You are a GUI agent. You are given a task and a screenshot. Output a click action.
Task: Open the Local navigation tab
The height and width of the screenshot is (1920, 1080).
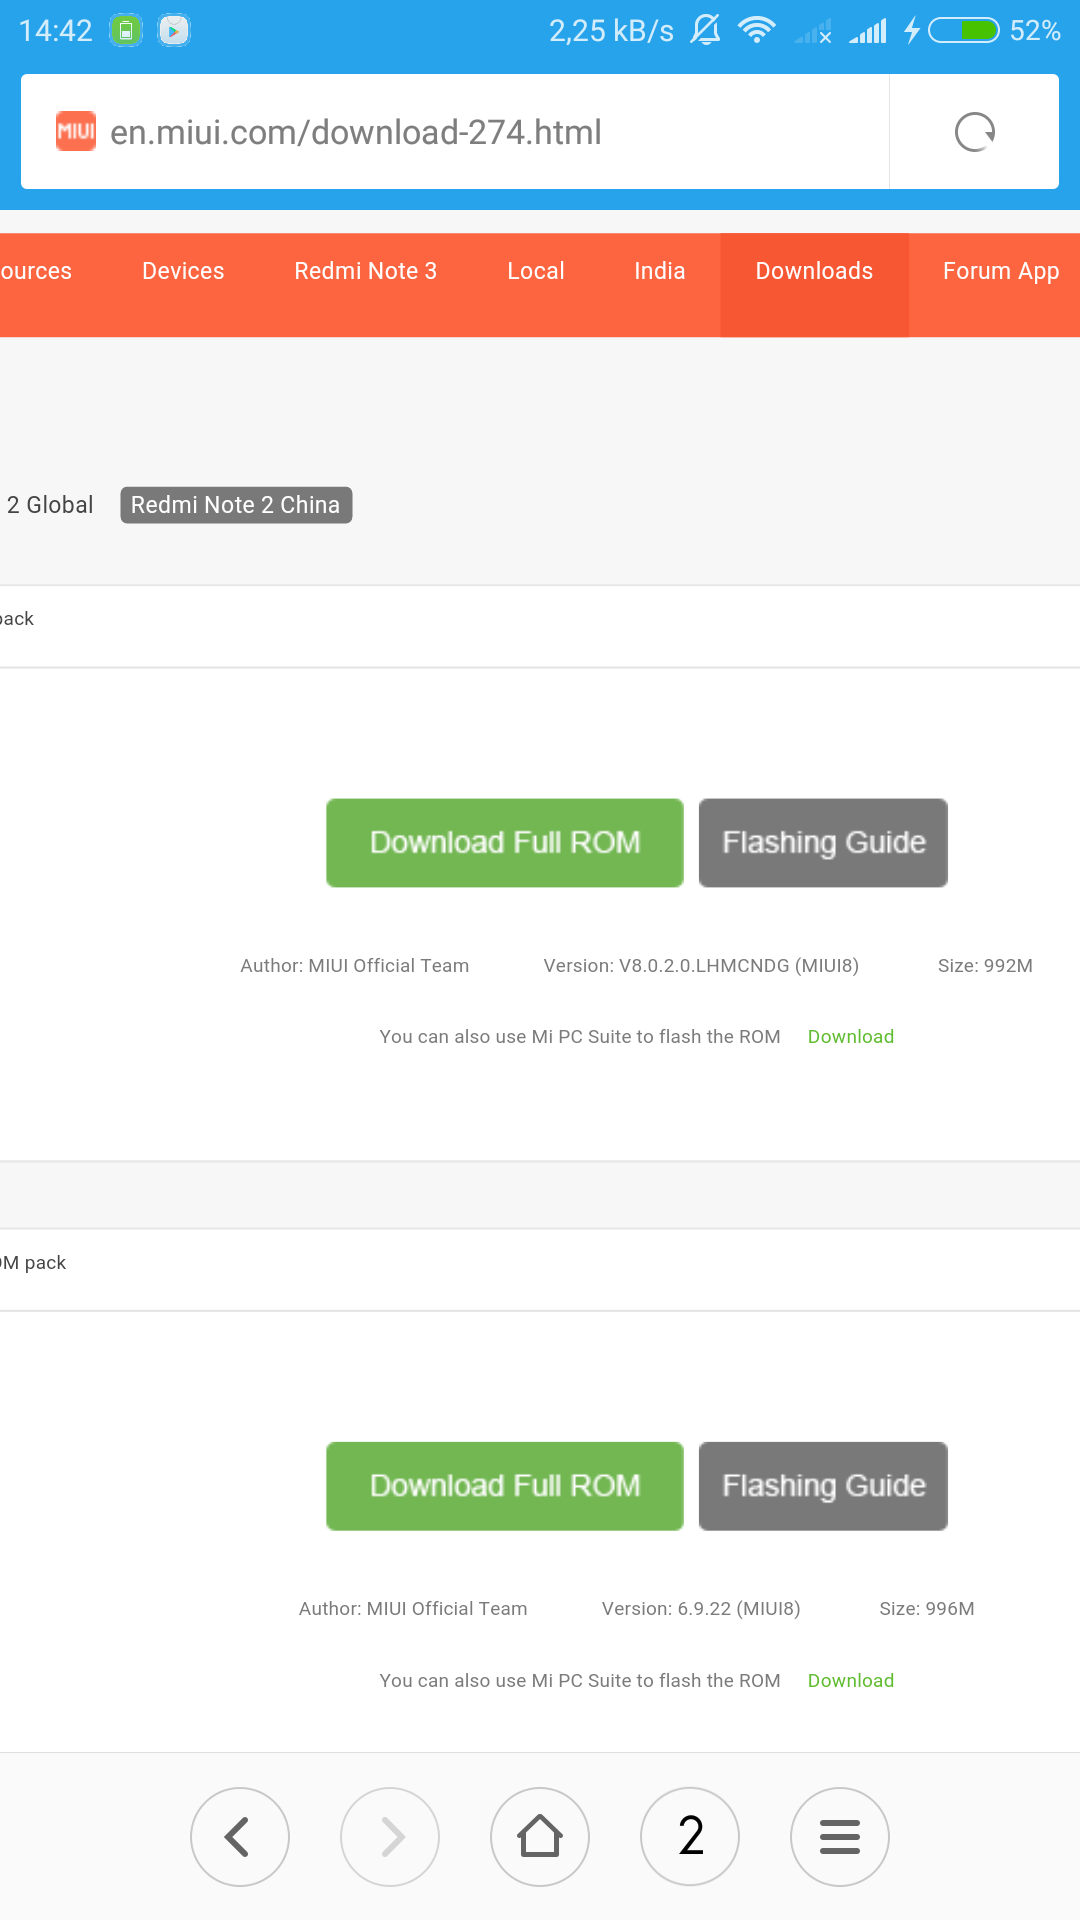tap(536, 272)
